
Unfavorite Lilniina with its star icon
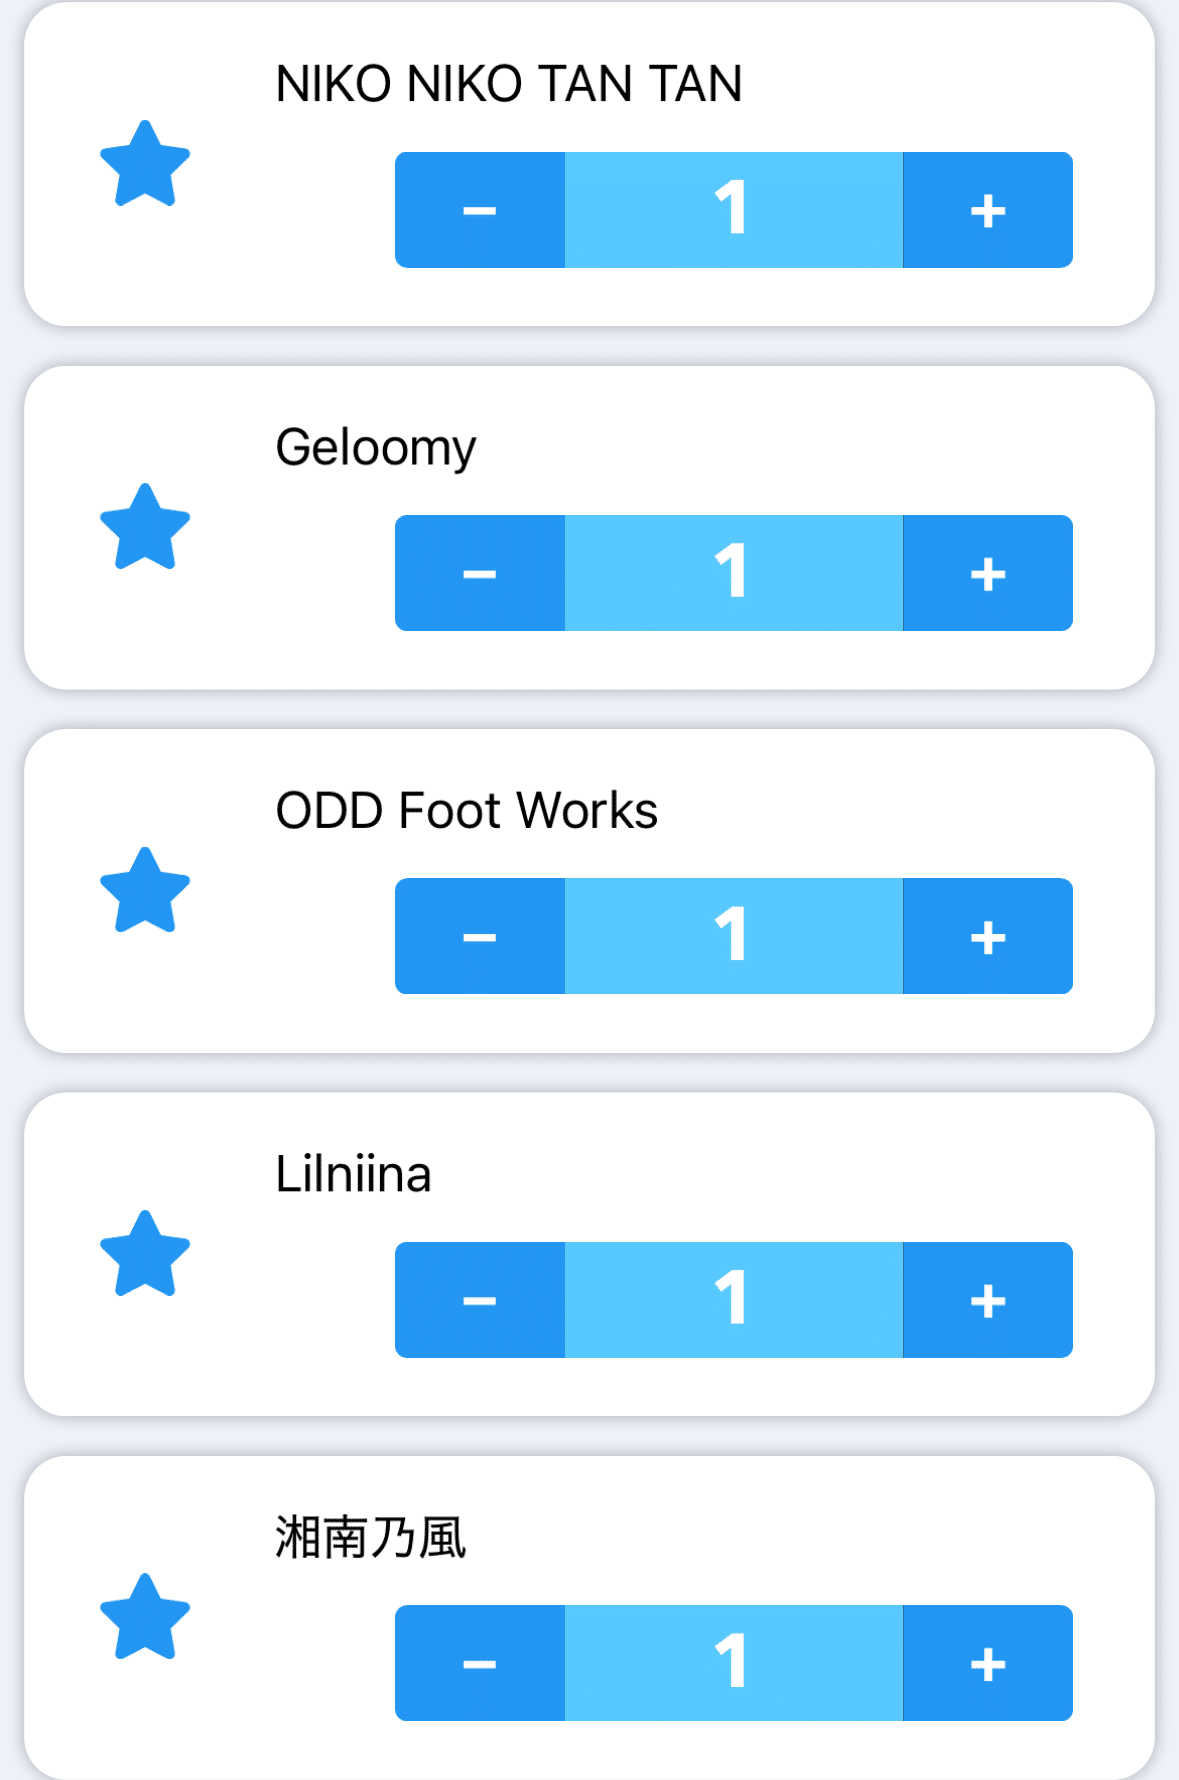tap(145, 1254)
